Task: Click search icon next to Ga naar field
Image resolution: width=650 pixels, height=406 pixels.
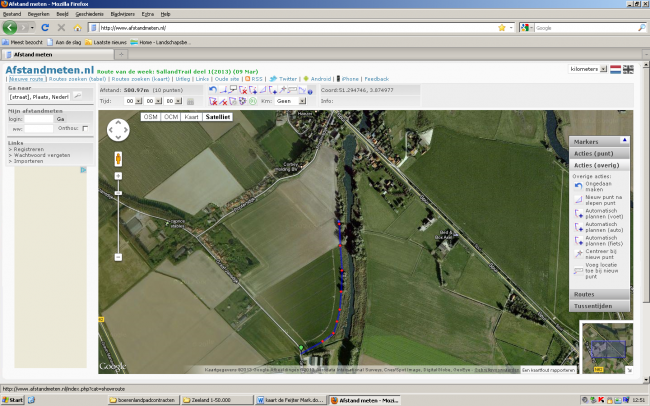Action: pyautogui.click(x=77, y=96)
